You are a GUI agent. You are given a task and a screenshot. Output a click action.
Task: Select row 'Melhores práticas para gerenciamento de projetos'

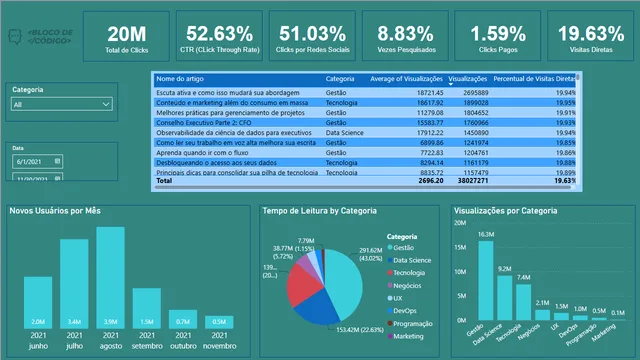click(365, 113)
